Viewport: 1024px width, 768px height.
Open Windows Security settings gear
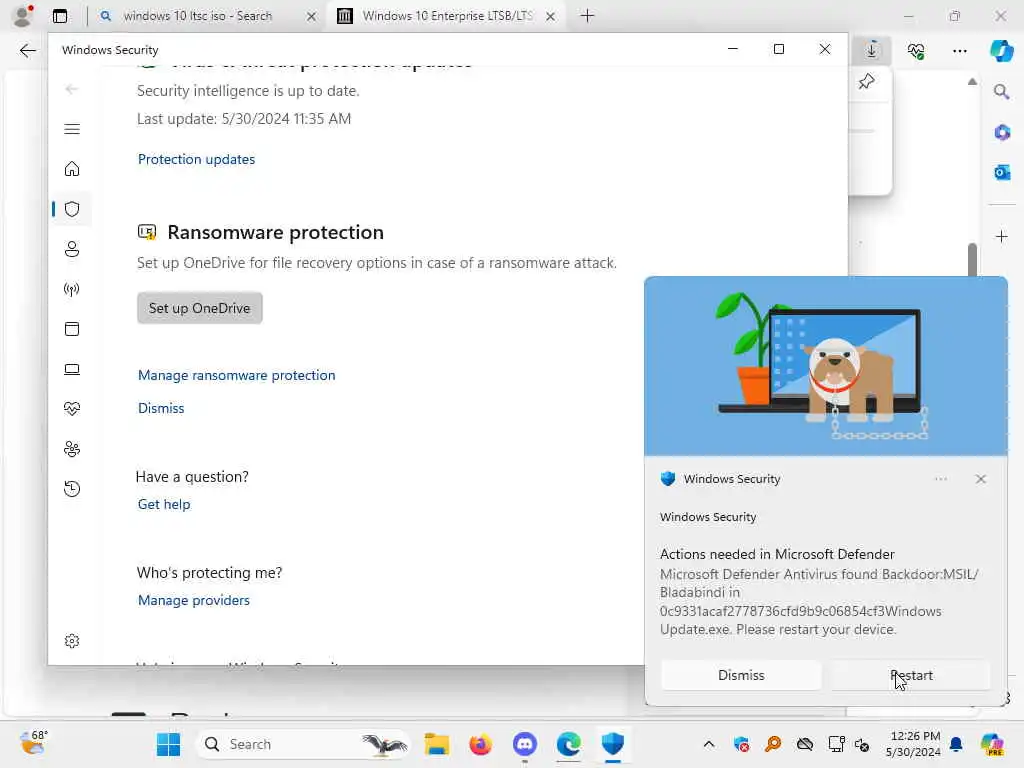[x=72, y=641]
